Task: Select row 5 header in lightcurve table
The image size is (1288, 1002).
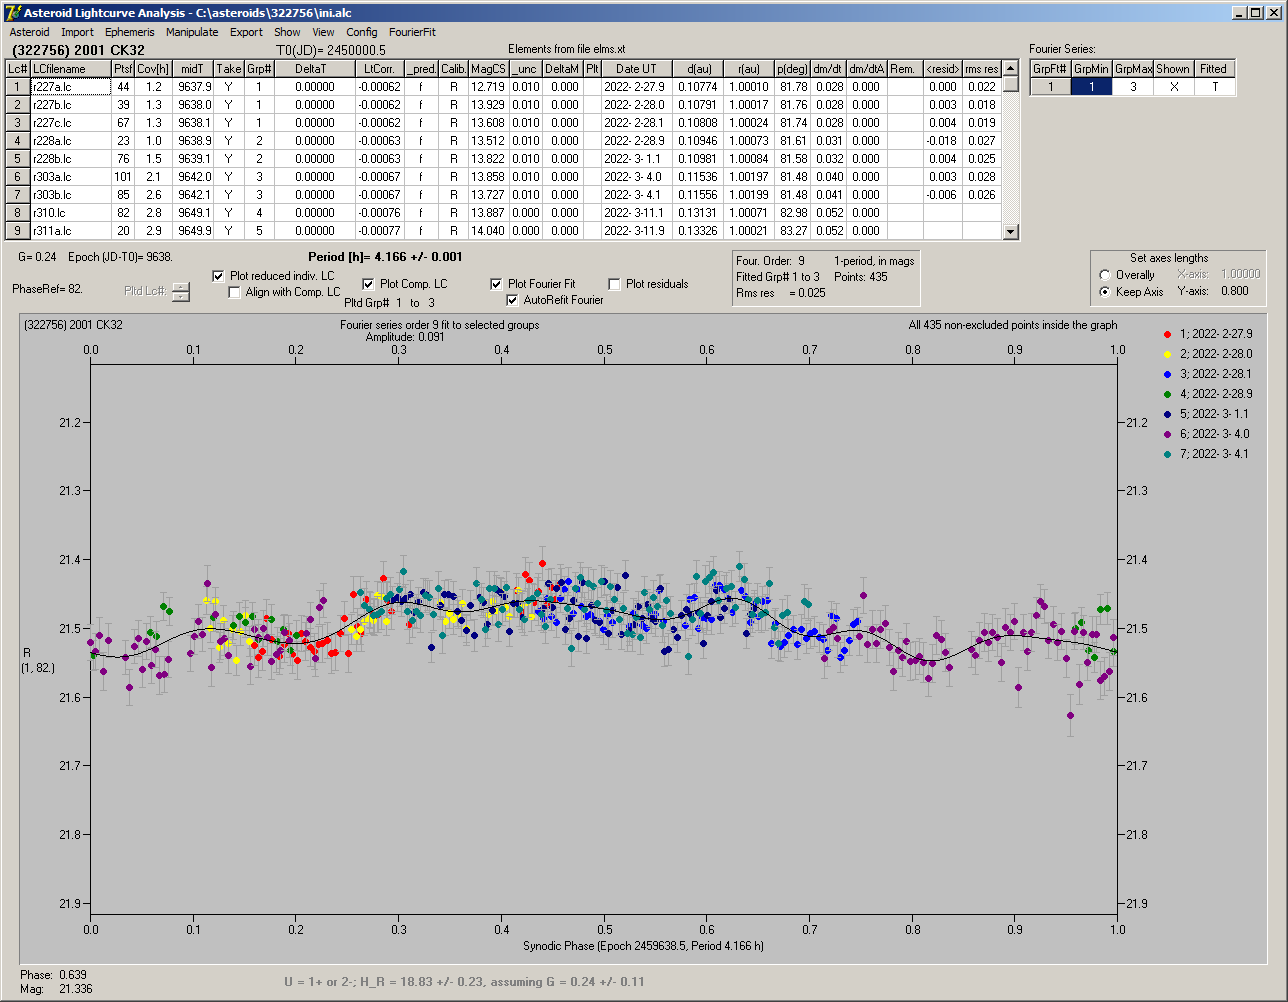Action: (17, 159)
